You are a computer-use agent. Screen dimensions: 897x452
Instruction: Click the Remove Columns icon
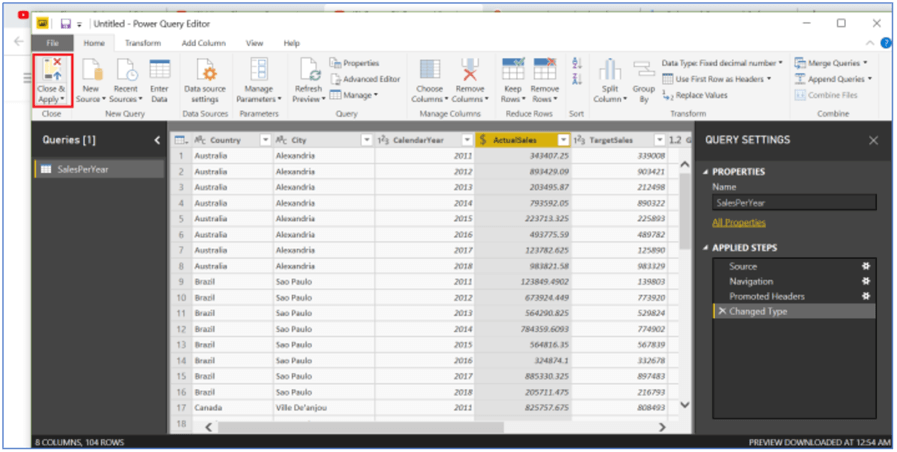[x=470, y=72]
